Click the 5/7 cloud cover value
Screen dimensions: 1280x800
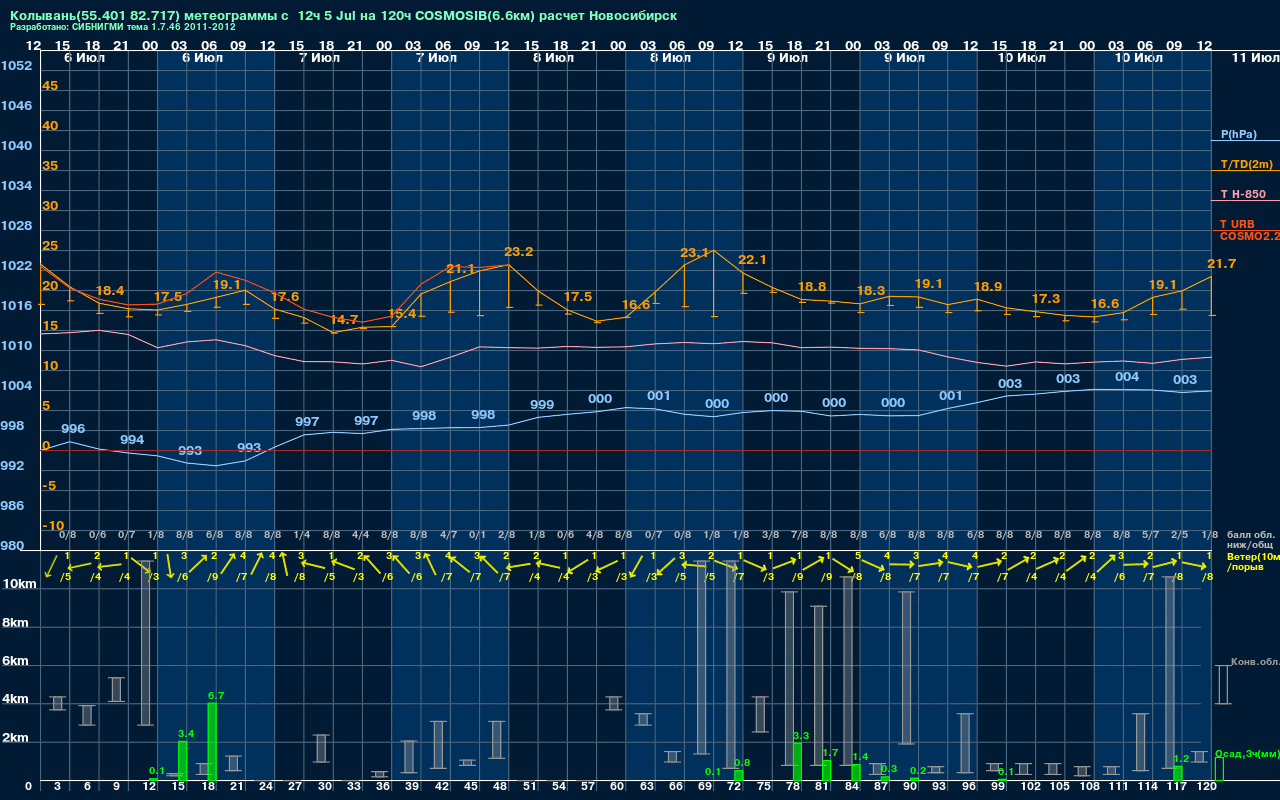point(1151,535)
